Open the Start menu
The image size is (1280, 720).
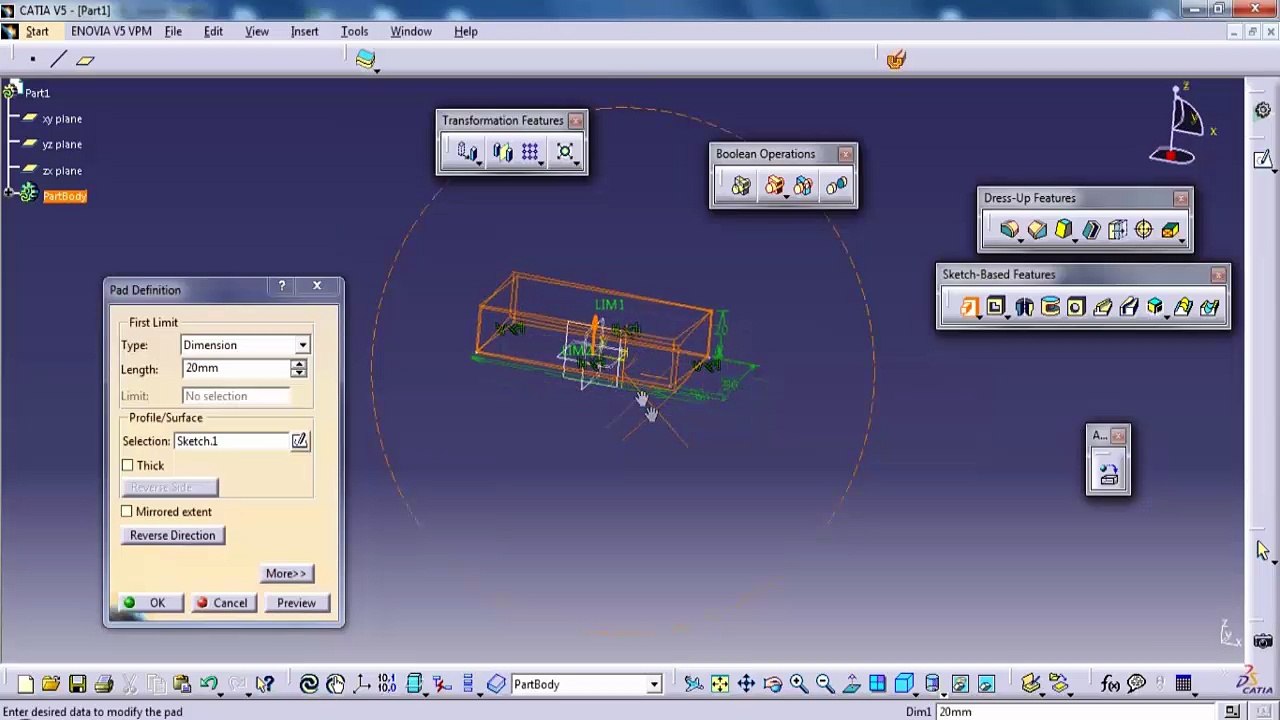(x=37, y=31)
